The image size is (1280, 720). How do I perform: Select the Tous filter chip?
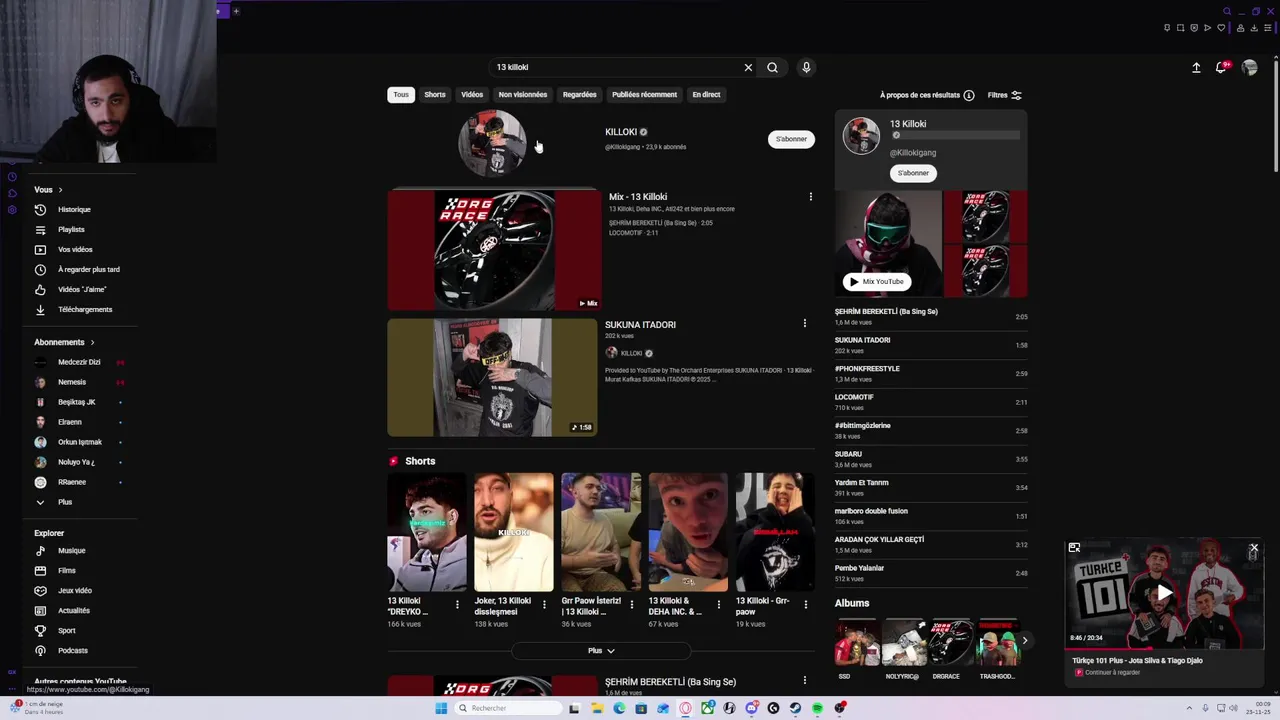[401, 95]
